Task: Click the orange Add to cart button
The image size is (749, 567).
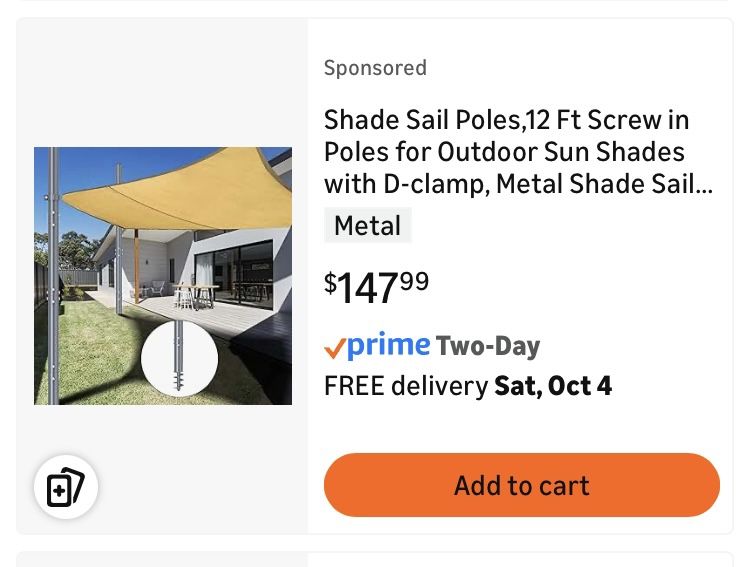Action: coord(521,485)
